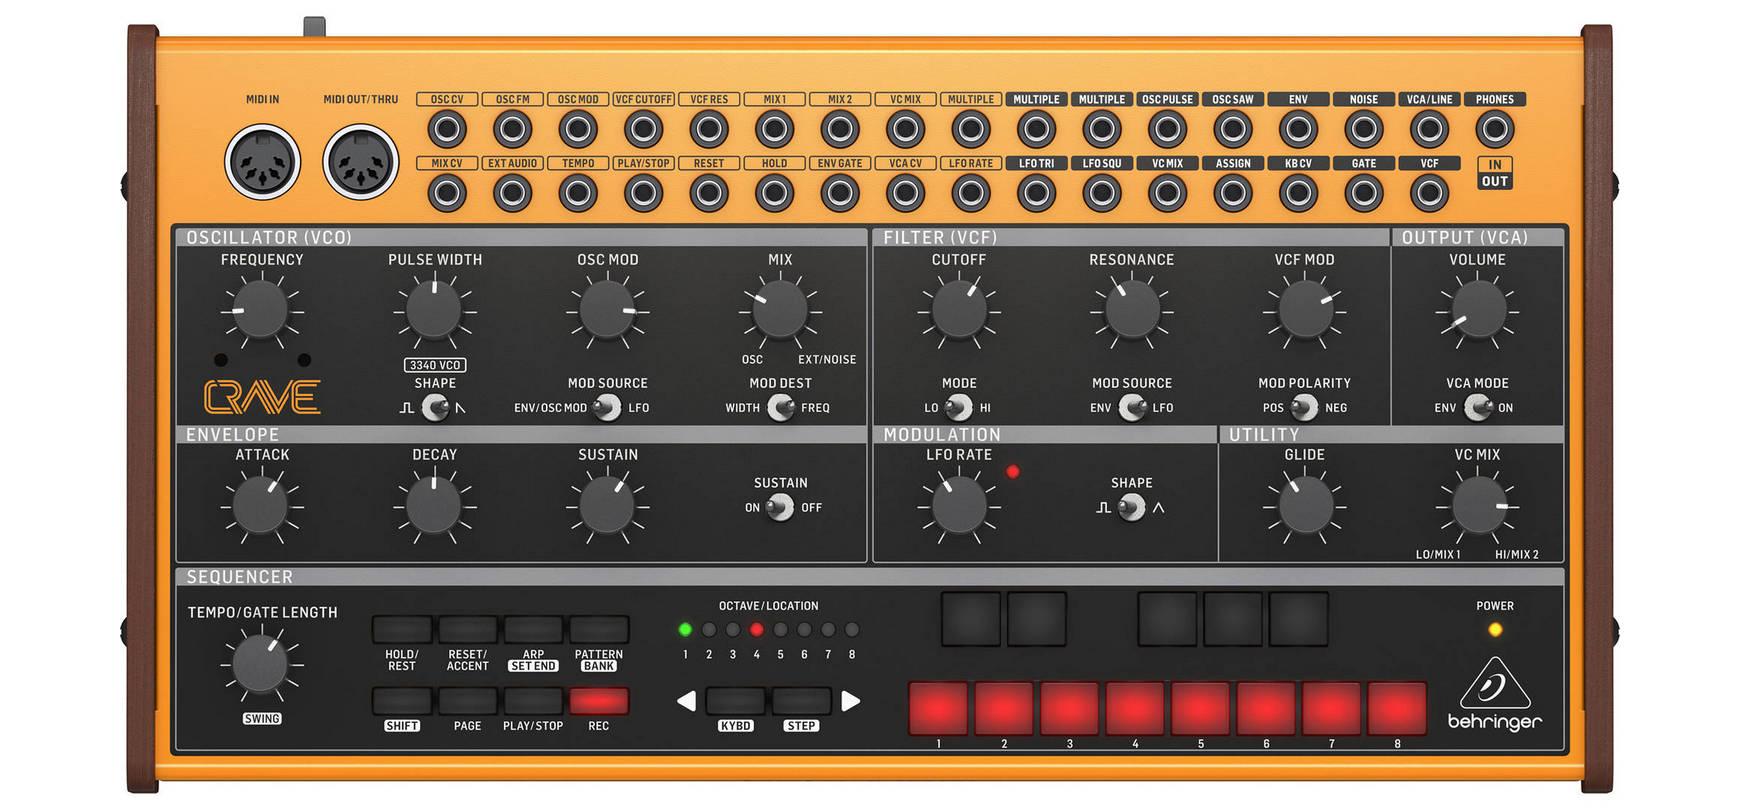Click the VC MIX knob

(x=1477, y=505)
